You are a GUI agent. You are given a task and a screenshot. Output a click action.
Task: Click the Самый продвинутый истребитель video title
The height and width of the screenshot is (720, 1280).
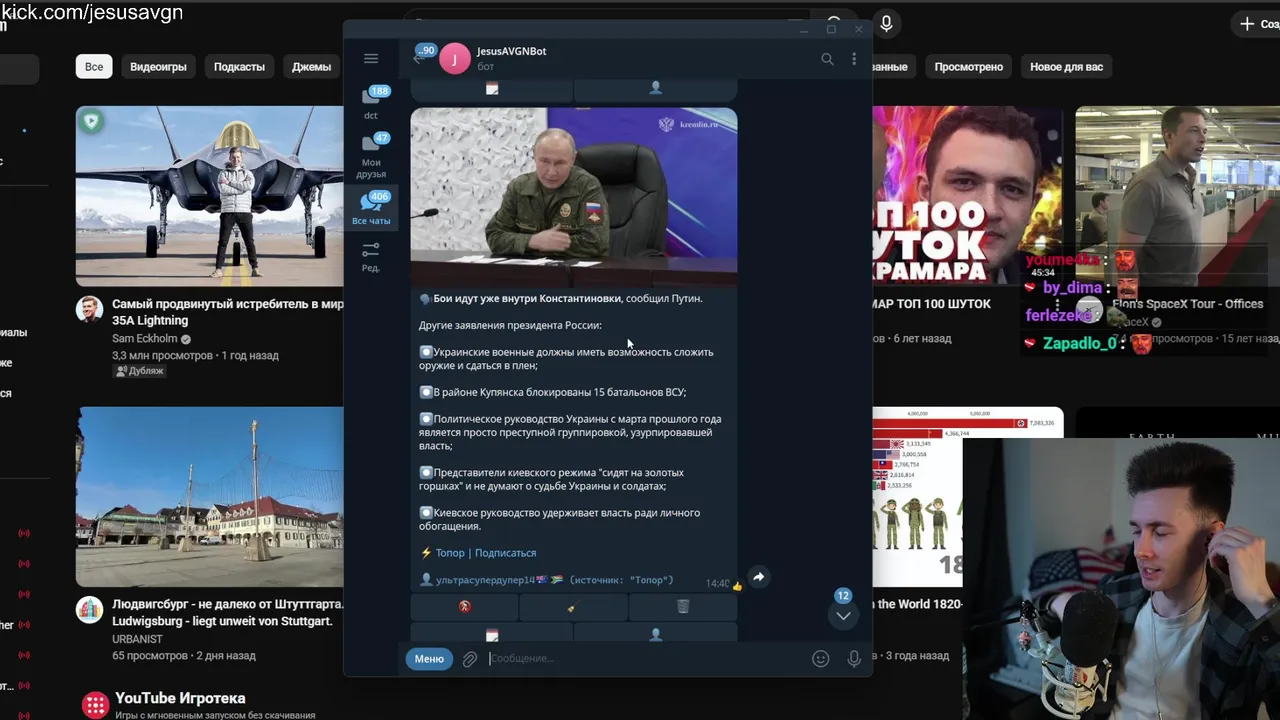[228, 312]
